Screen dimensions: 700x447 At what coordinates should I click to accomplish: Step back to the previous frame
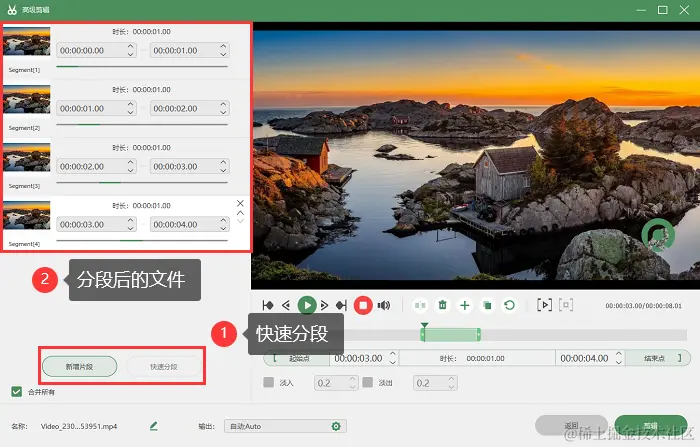286,305
